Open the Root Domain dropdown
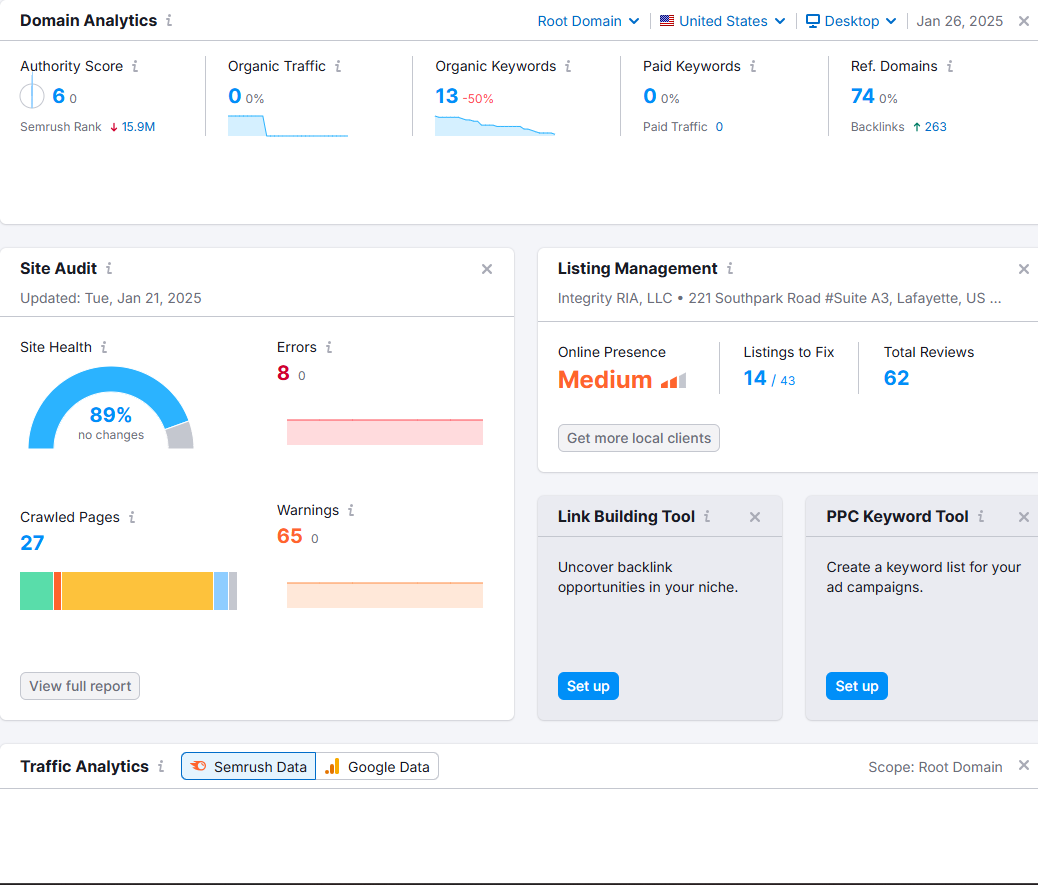The width and height of the screenshot is (1038, 885). (x=588, y=21)
